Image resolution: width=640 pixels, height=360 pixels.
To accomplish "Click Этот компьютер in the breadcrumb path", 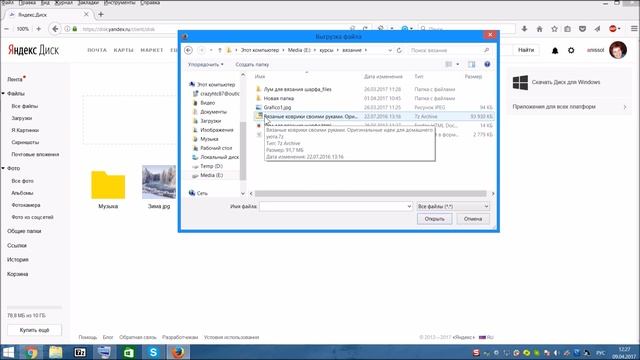I will (x=260, y=50).
